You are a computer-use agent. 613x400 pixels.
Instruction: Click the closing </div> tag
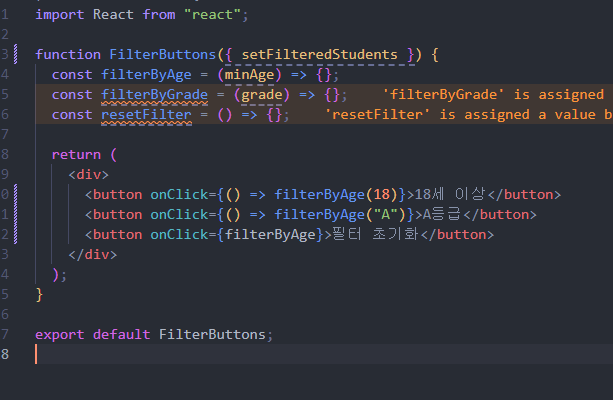93,255
